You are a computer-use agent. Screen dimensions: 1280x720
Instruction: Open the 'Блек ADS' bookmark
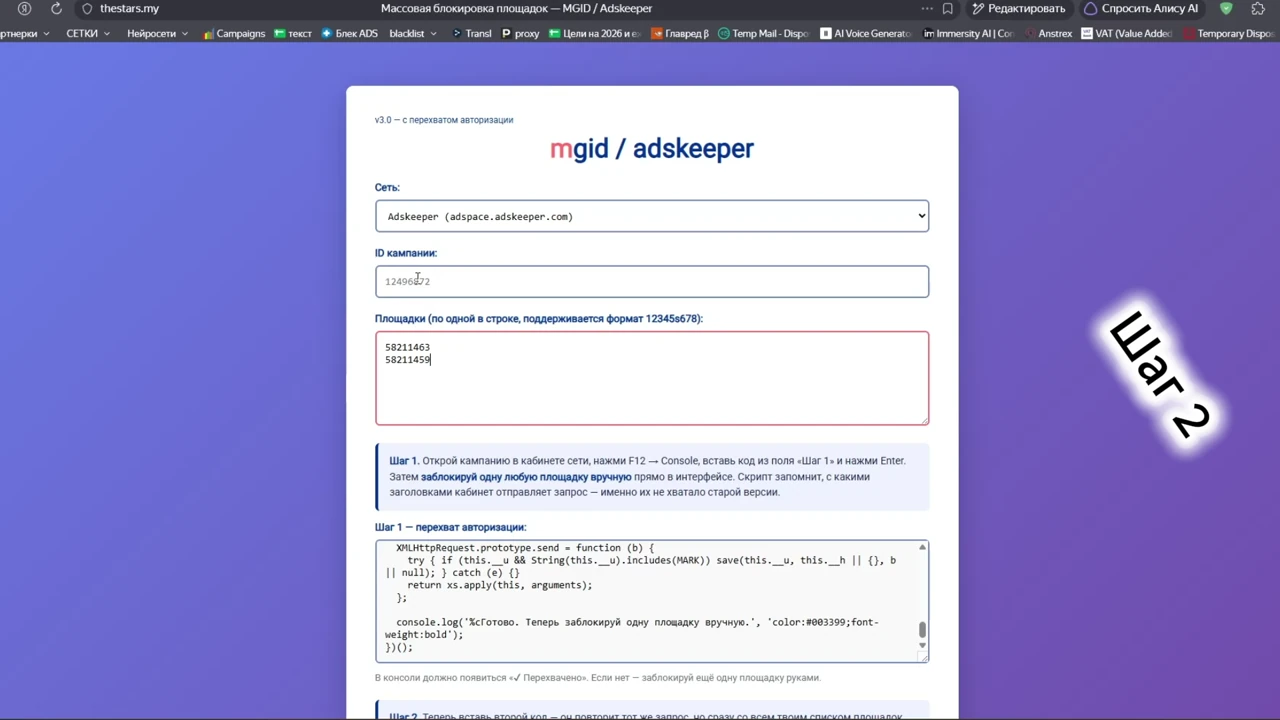350,34
